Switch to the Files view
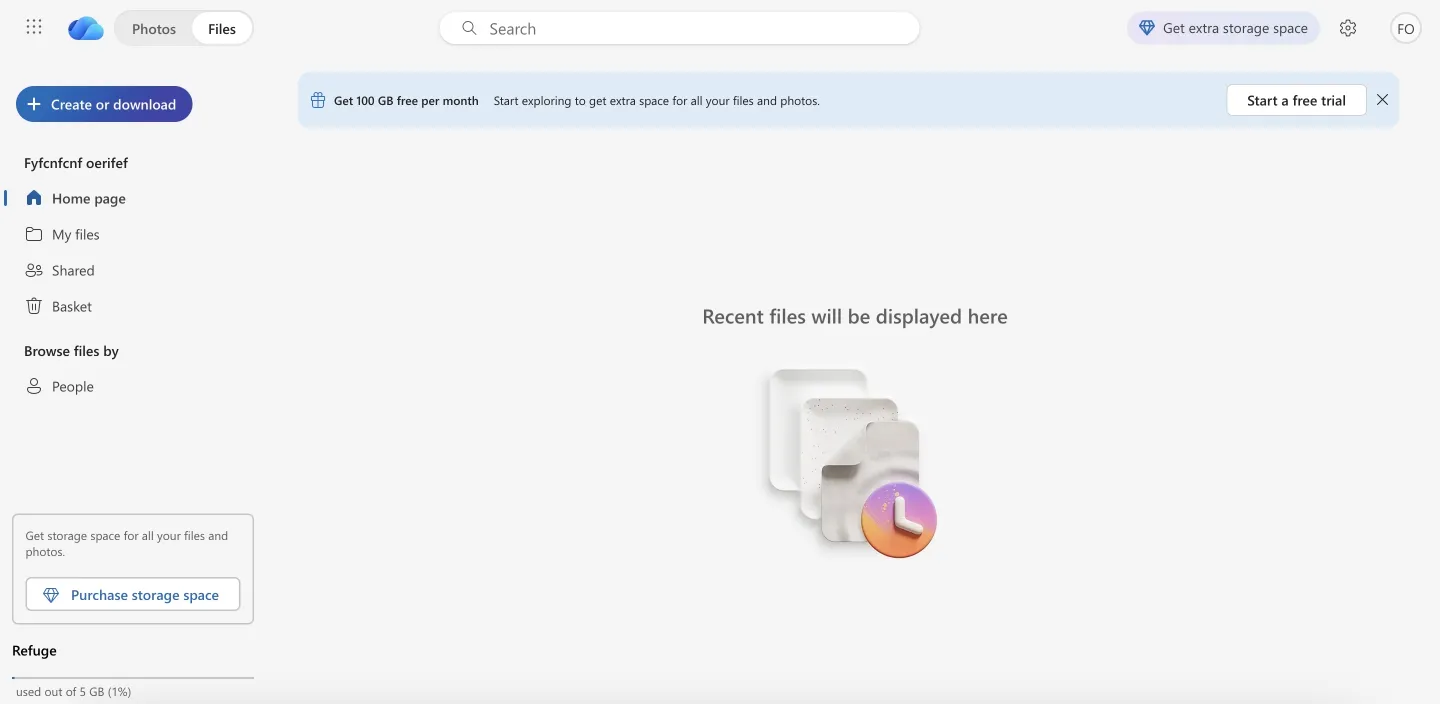This screenshot has height=704, width=1440. pyautogui.click(x=221, y=28)
